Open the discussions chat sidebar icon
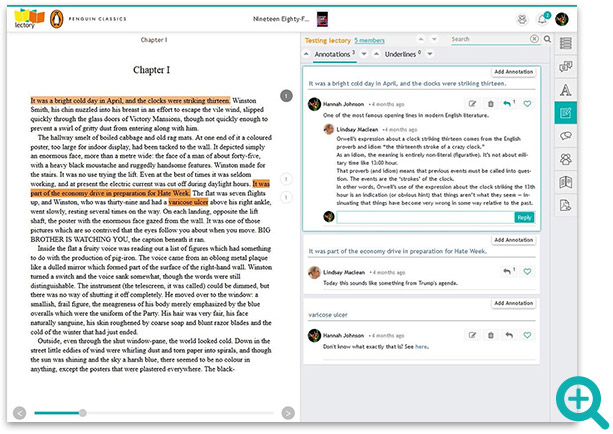The width and height of the screenshot is (613, 434). point(566,136)
